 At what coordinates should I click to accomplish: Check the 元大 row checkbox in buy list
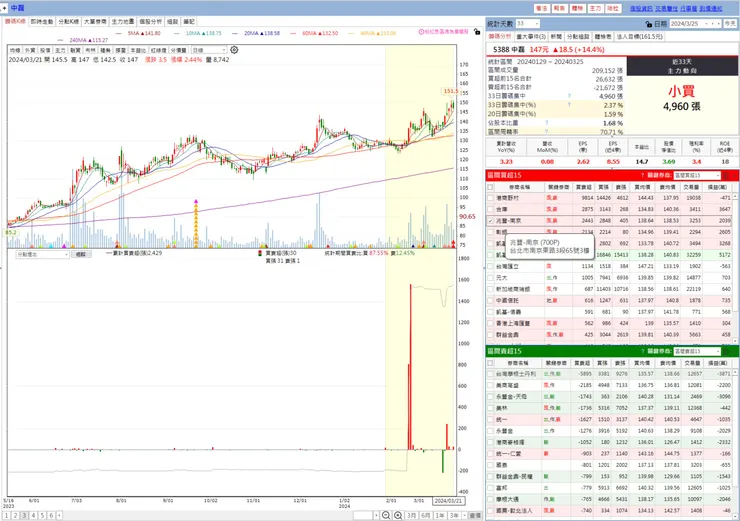(x=490, y=278)
